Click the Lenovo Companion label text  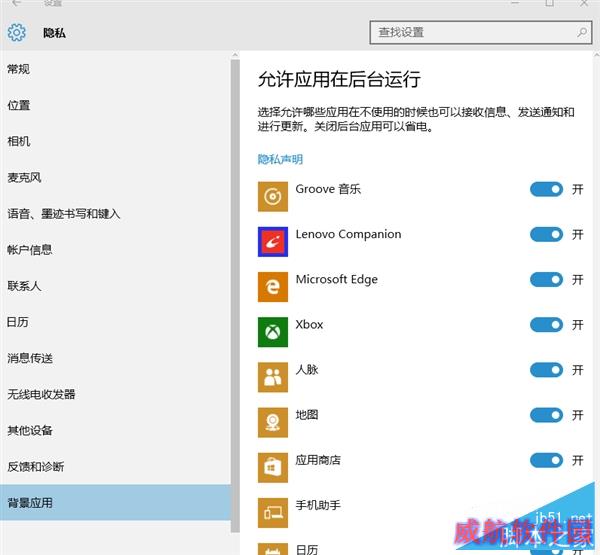[x=348, y=234]
